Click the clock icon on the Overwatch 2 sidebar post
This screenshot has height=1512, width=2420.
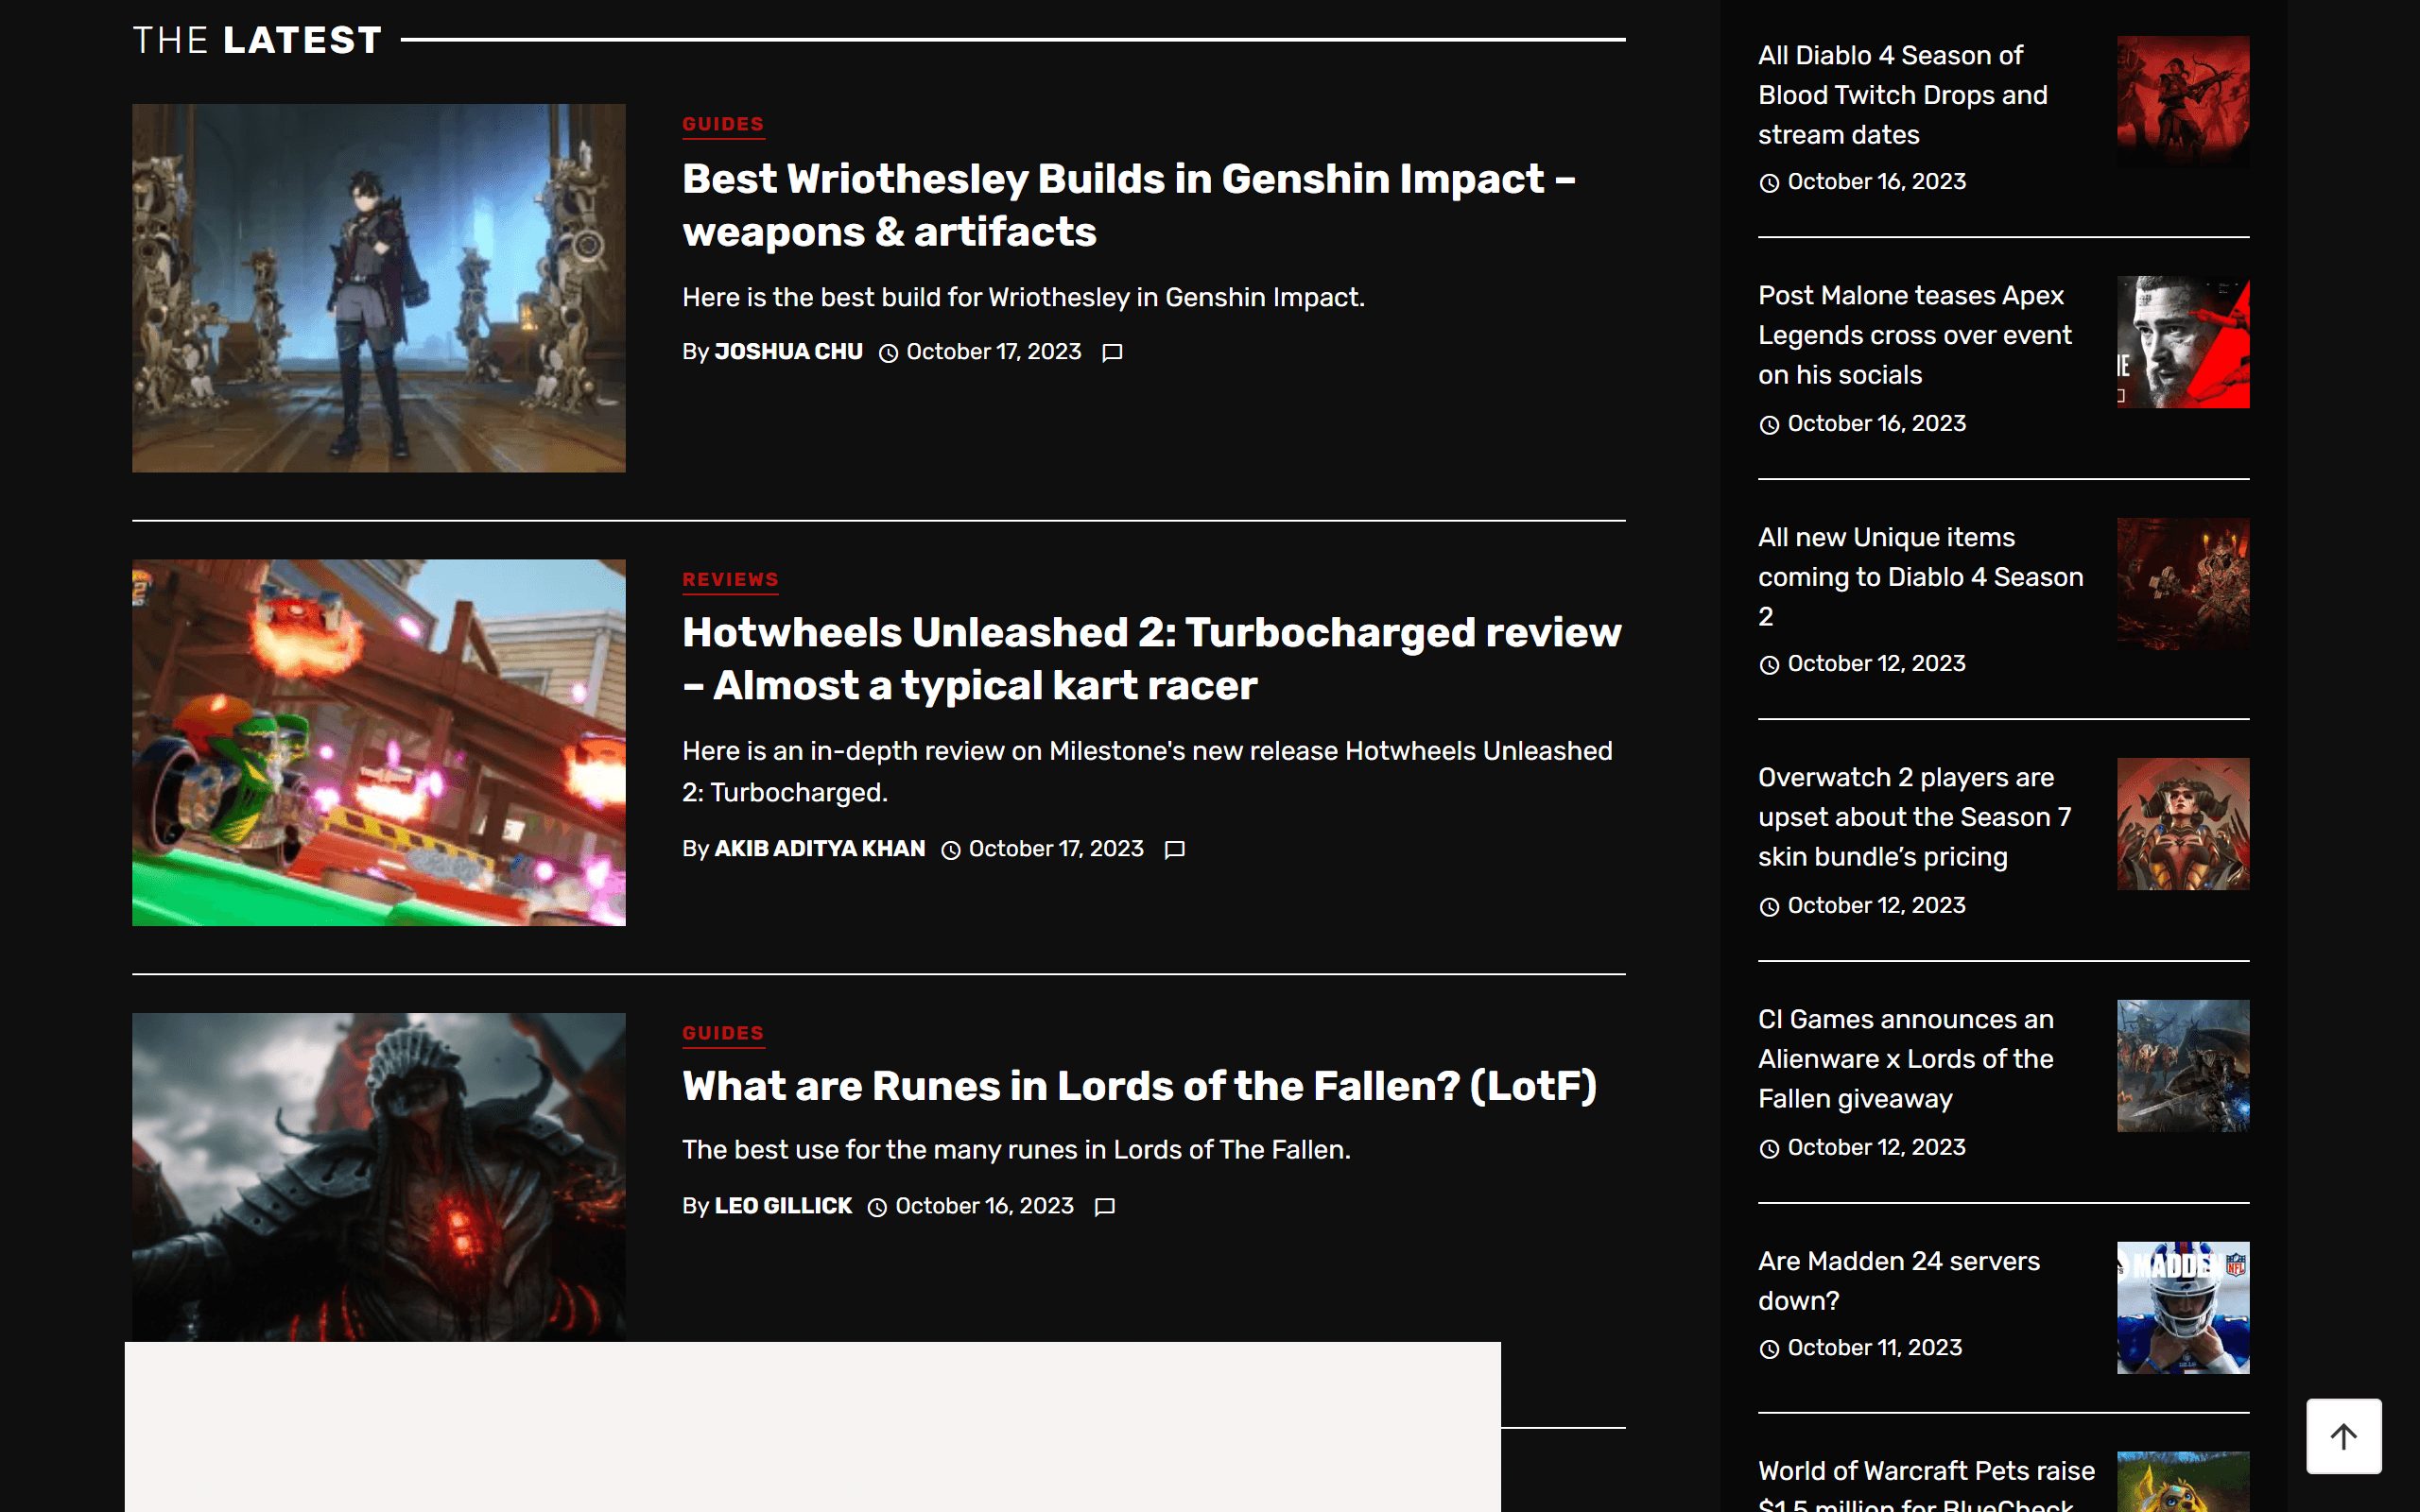coord(1770,905)
